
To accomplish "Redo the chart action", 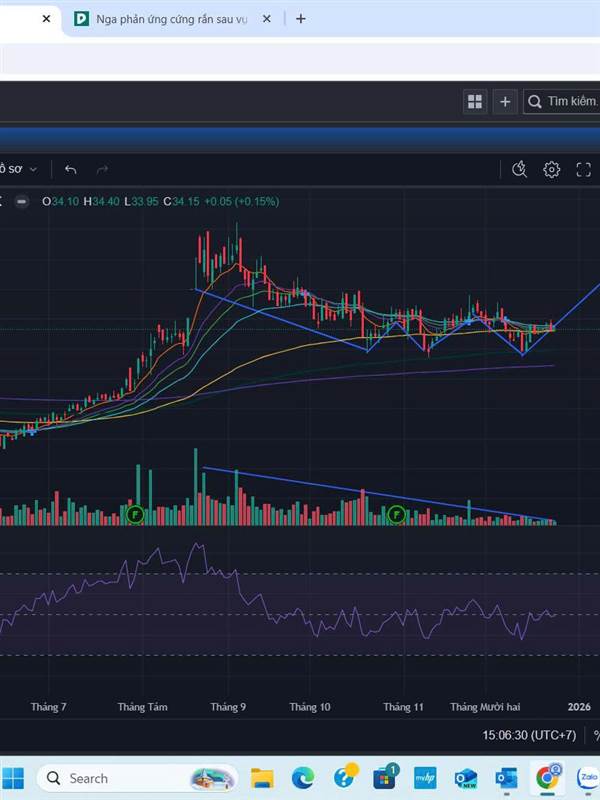I will [x=102, y=170].
